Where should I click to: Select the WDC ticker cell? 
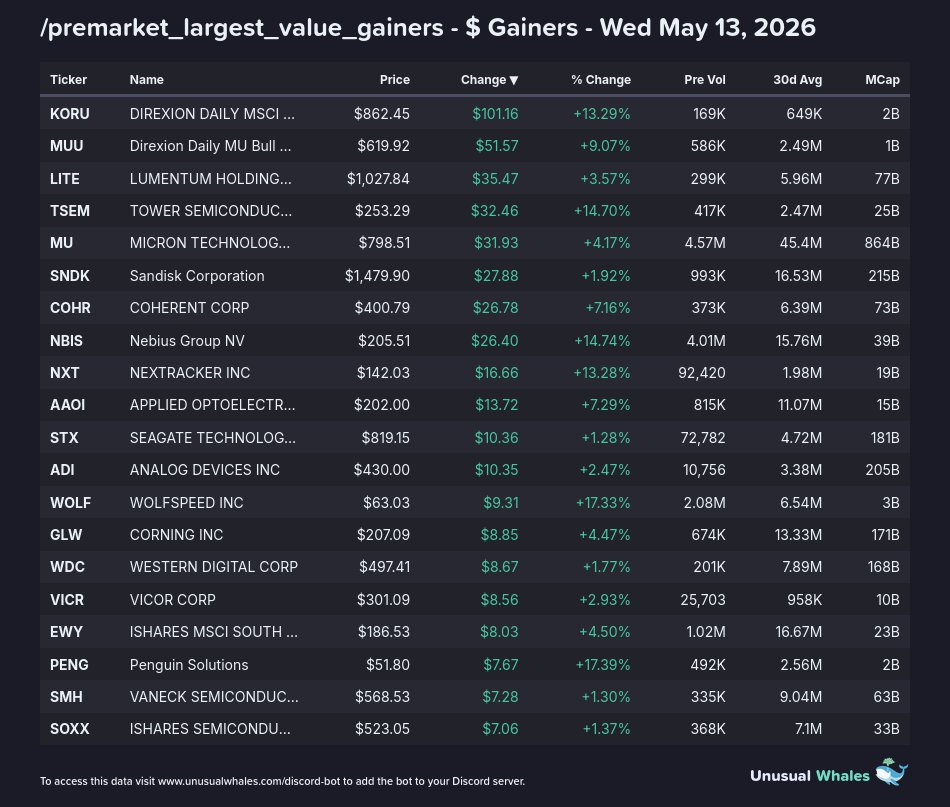pos(67,567)
